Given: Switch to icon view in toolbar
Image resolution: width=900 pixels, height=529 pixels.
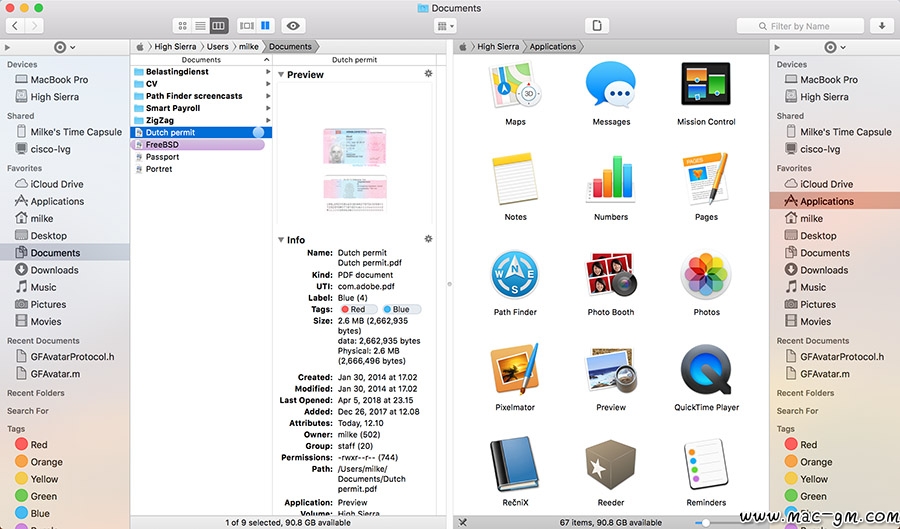Looking at the screenshot, I should pyautogui.click(x=182, y=26).
